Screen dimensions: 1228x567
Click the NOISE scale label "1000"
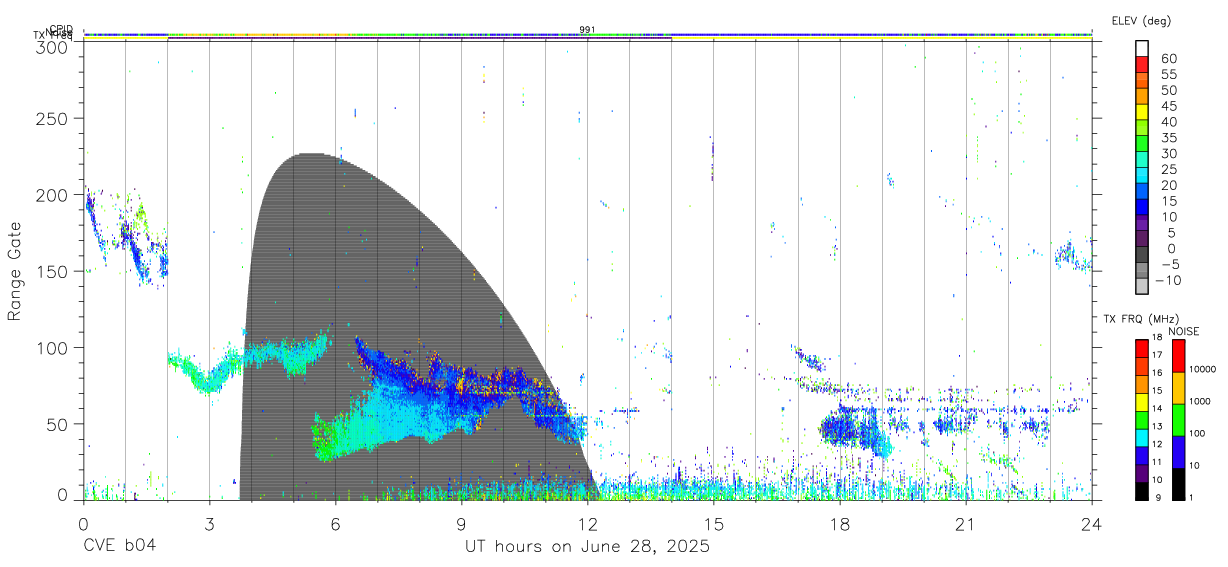(x=1200, y=401)
